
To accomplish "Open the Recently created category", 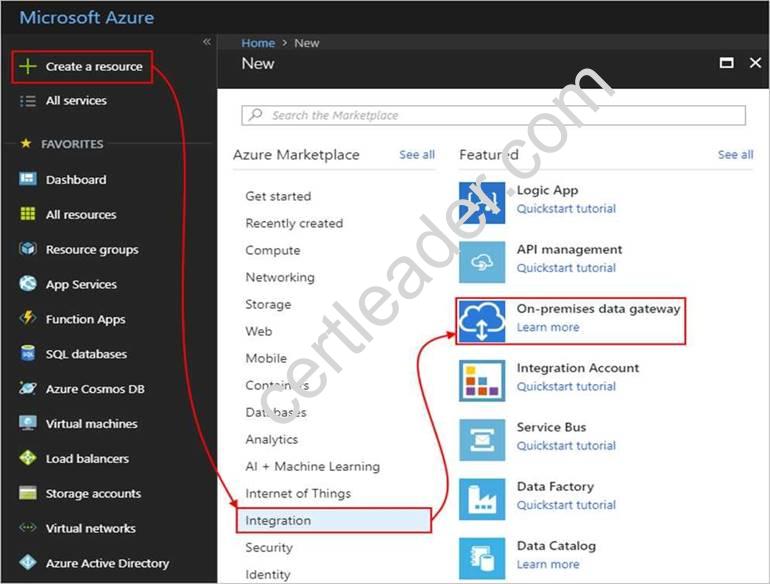I will click(x=294, y=223).
